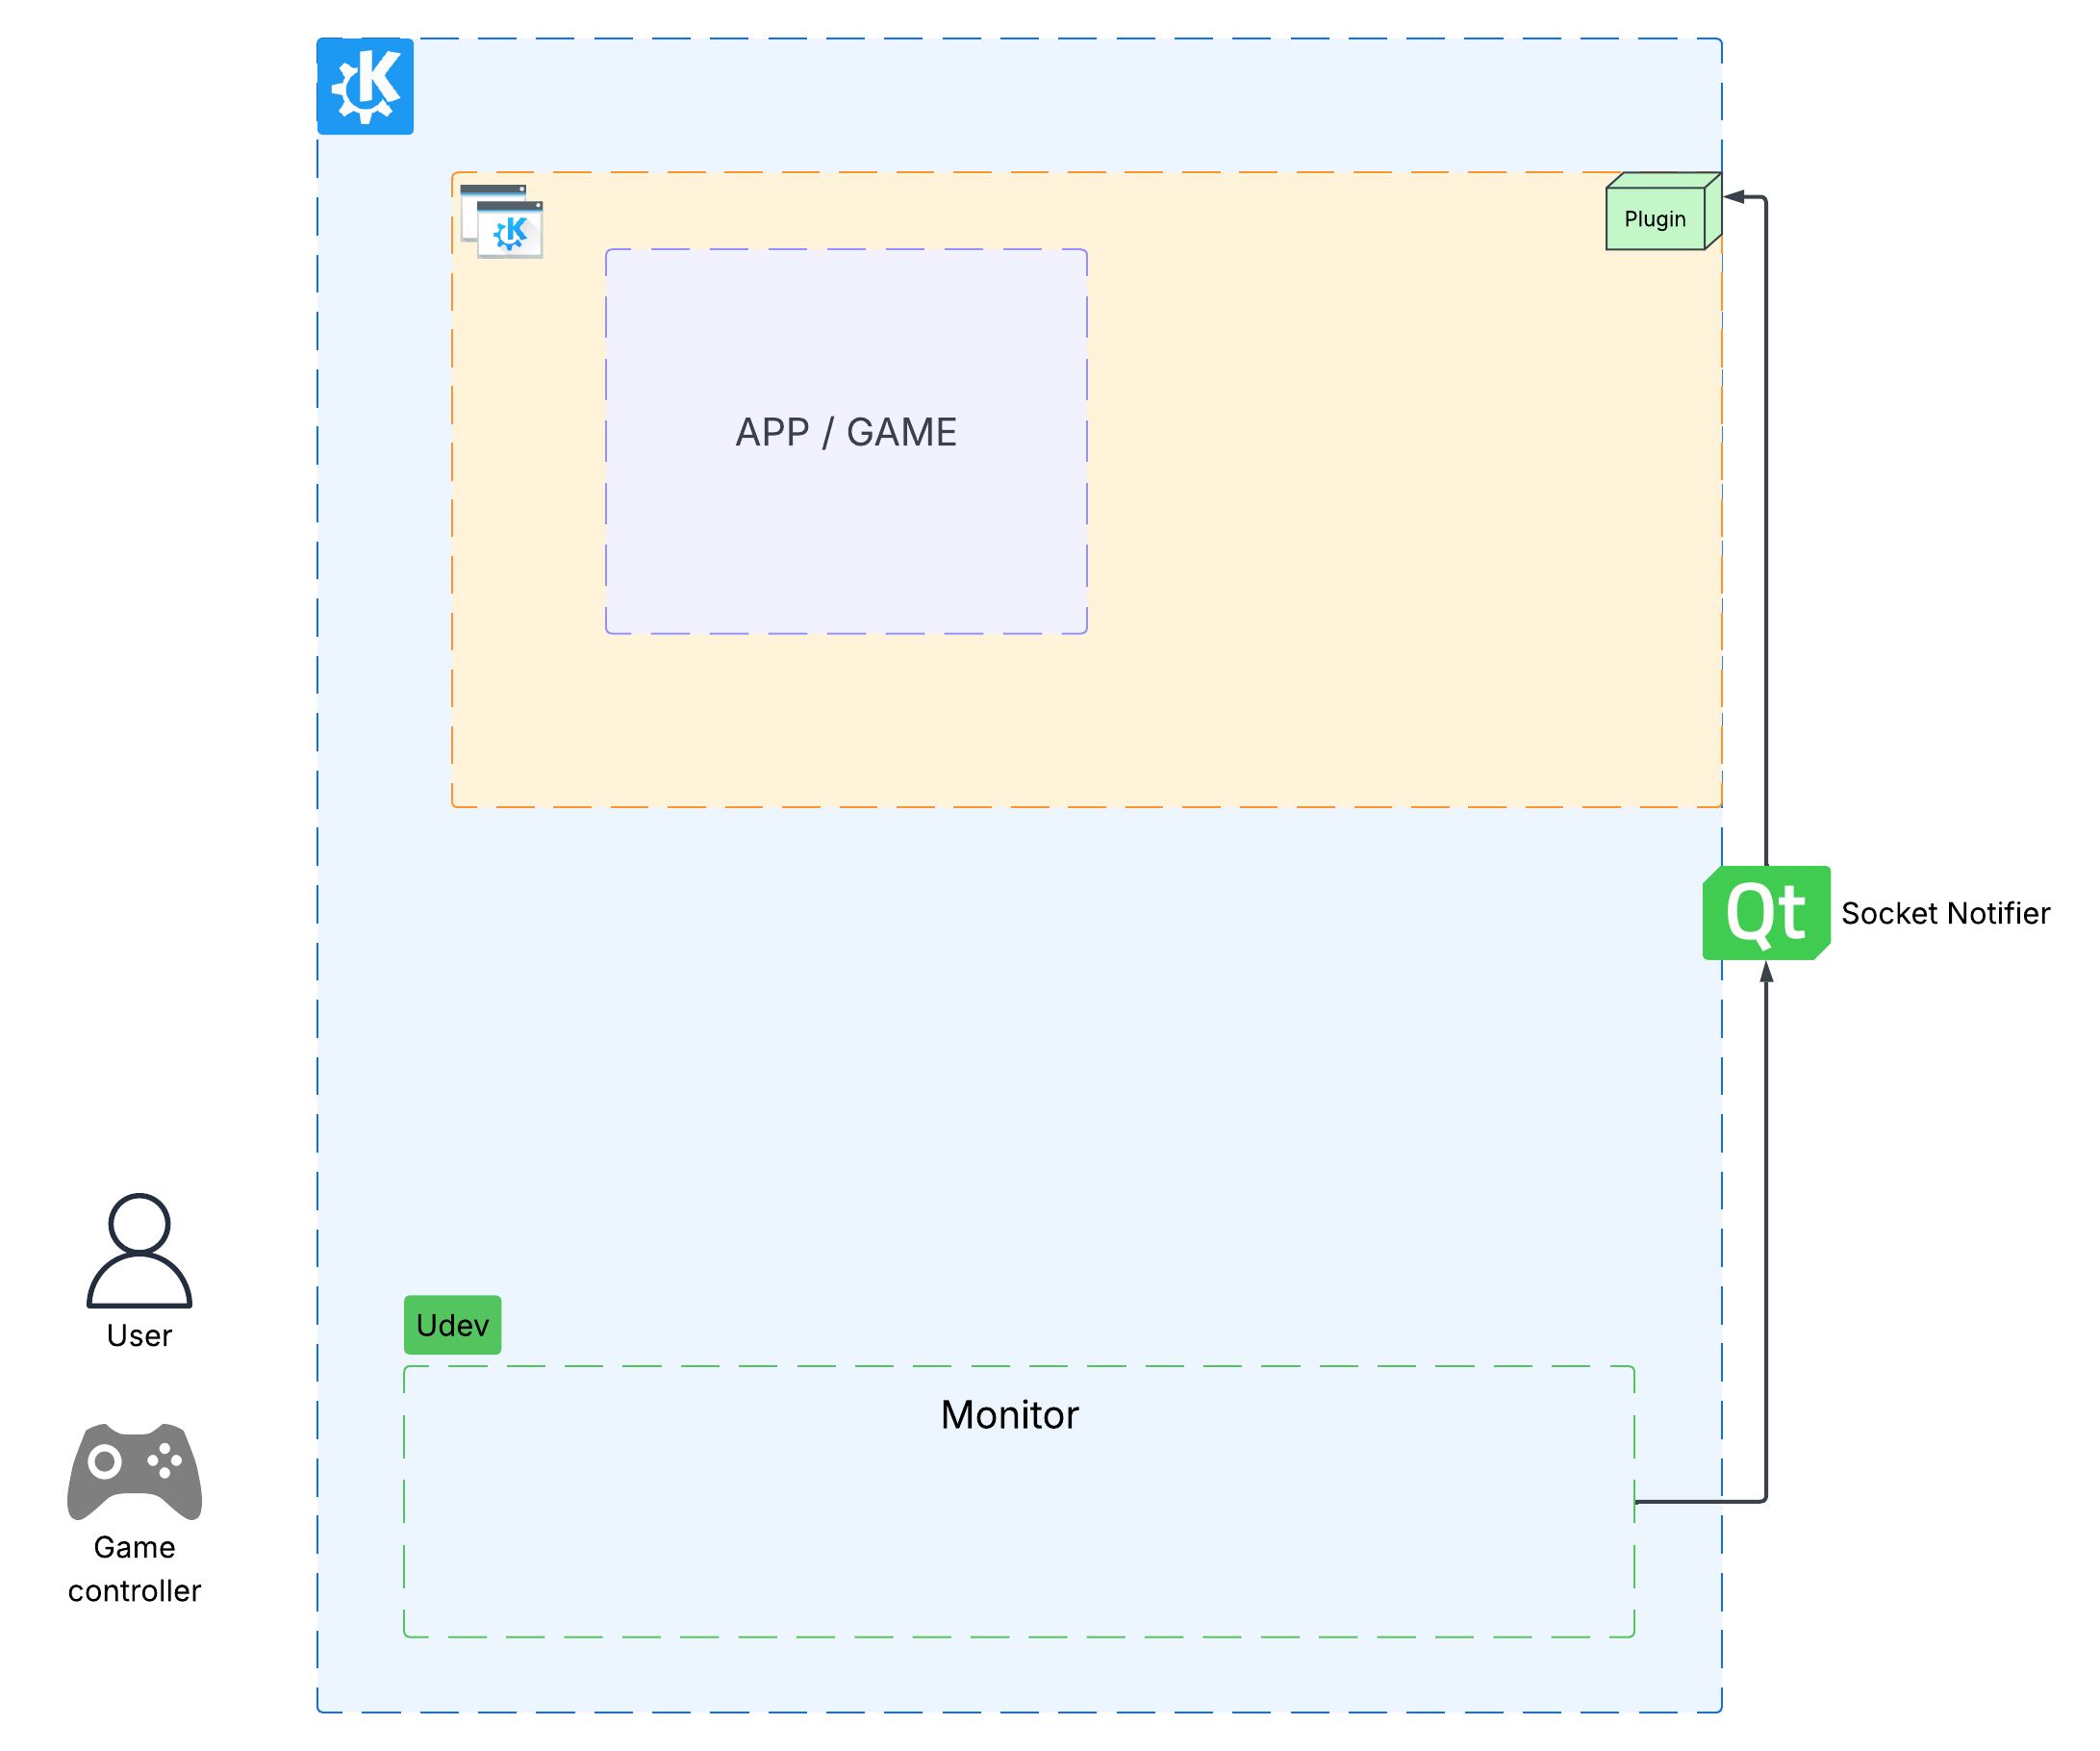Screen dimensions: 2100x1751
Task: Select the Monitor title text
Action: (1009, 1415)
